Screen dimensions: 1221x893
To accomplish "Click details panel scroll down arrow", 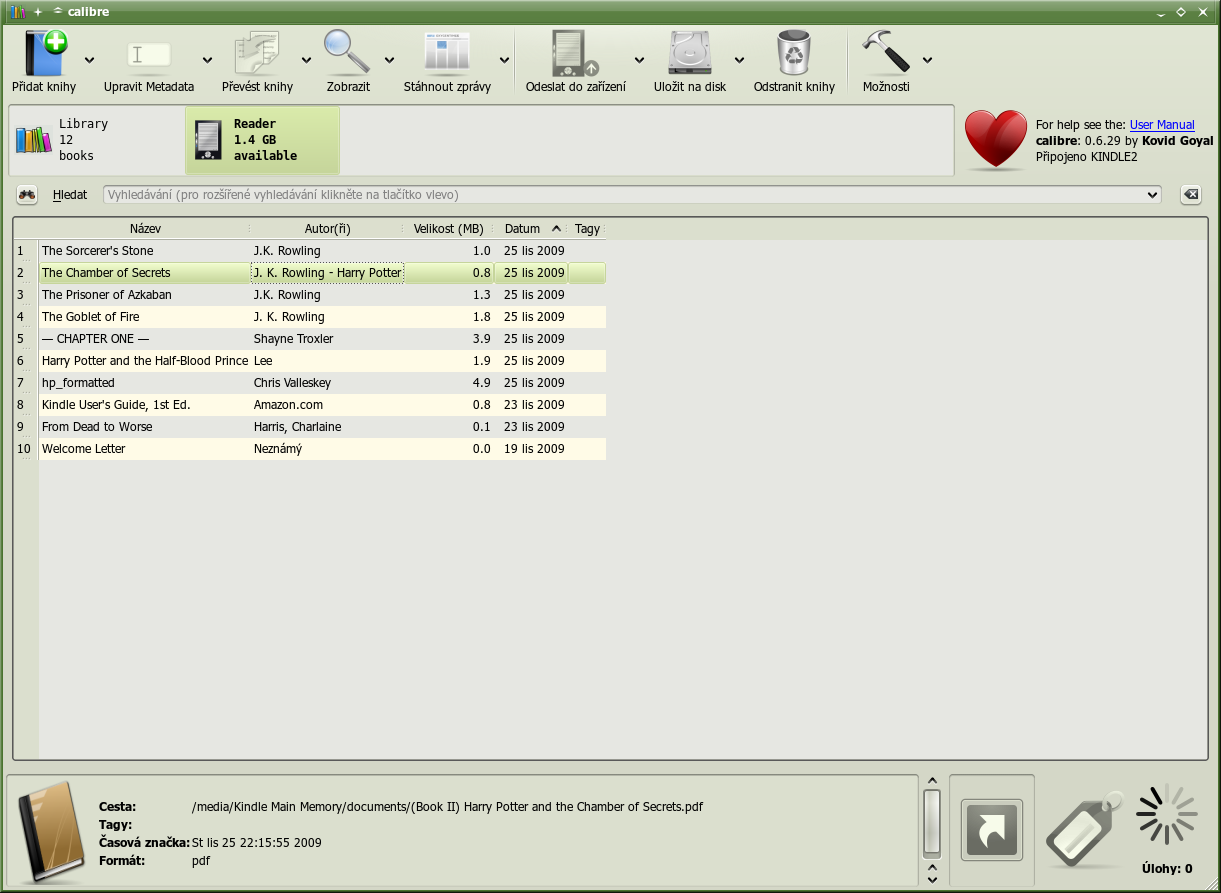I will (x=932, y=878).
